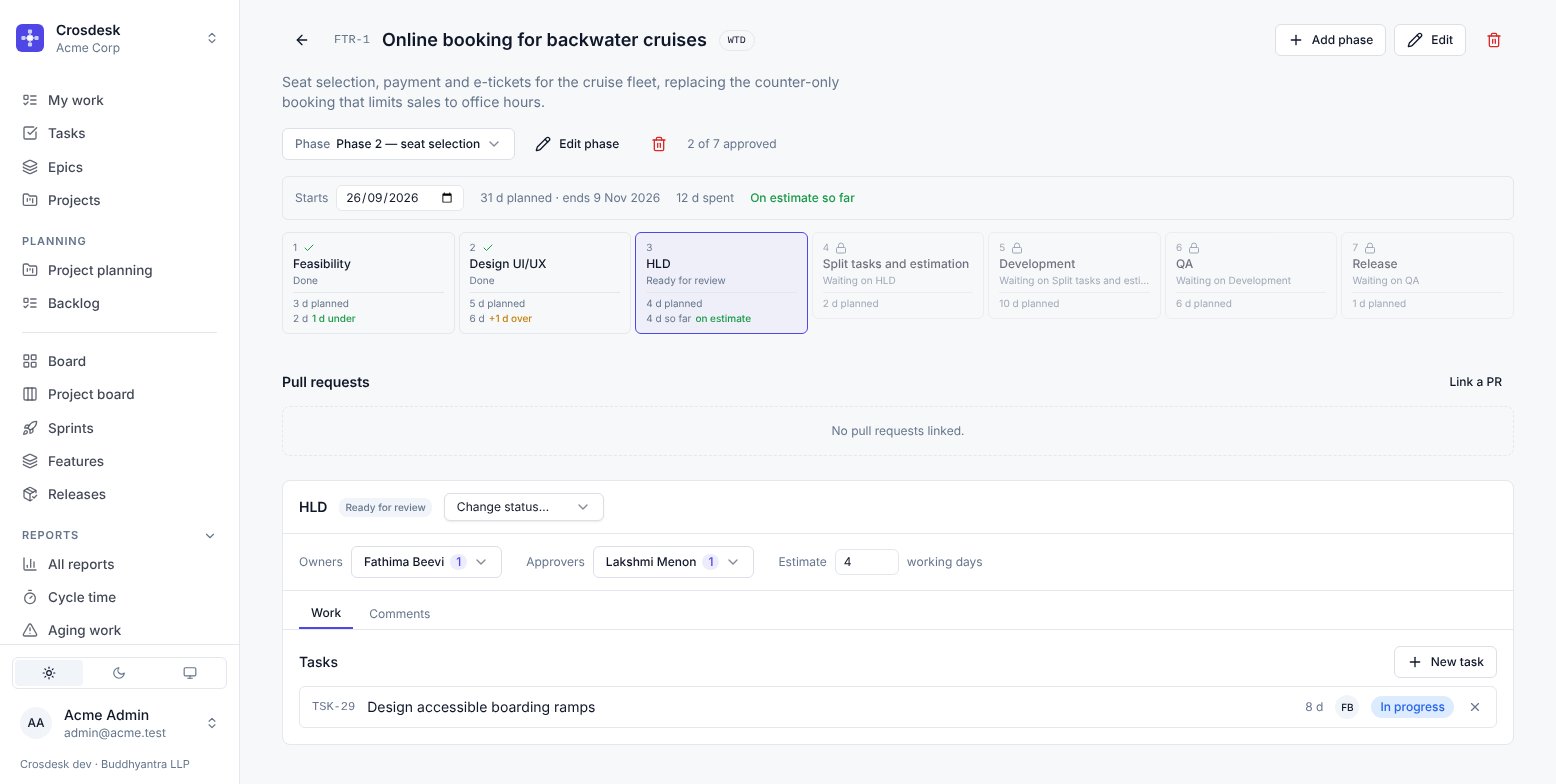Collapse the Reports section chevron

pyautogui.click(x=210, y=536)
